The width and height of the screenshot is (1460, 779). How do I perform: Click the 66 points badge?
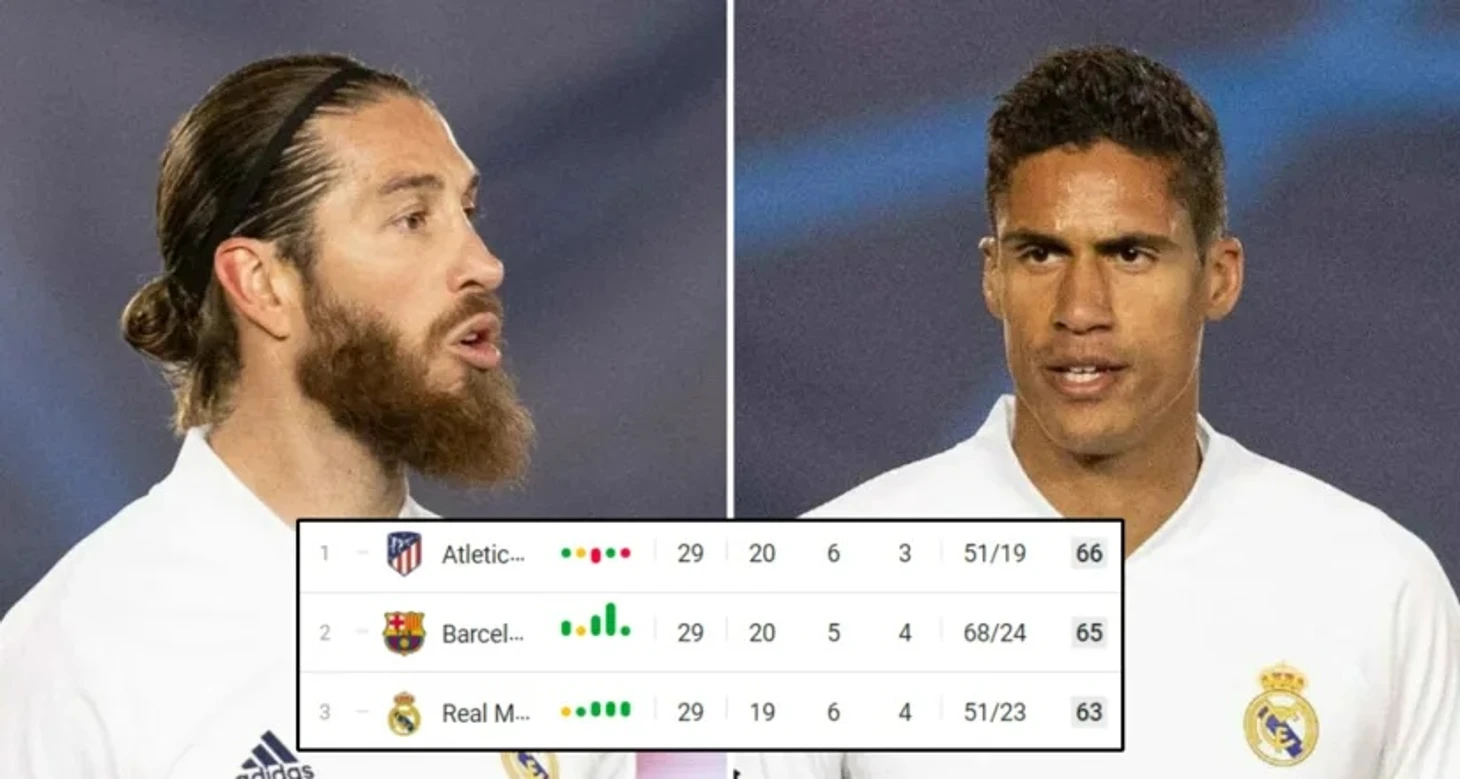(x=1089, y=553)
